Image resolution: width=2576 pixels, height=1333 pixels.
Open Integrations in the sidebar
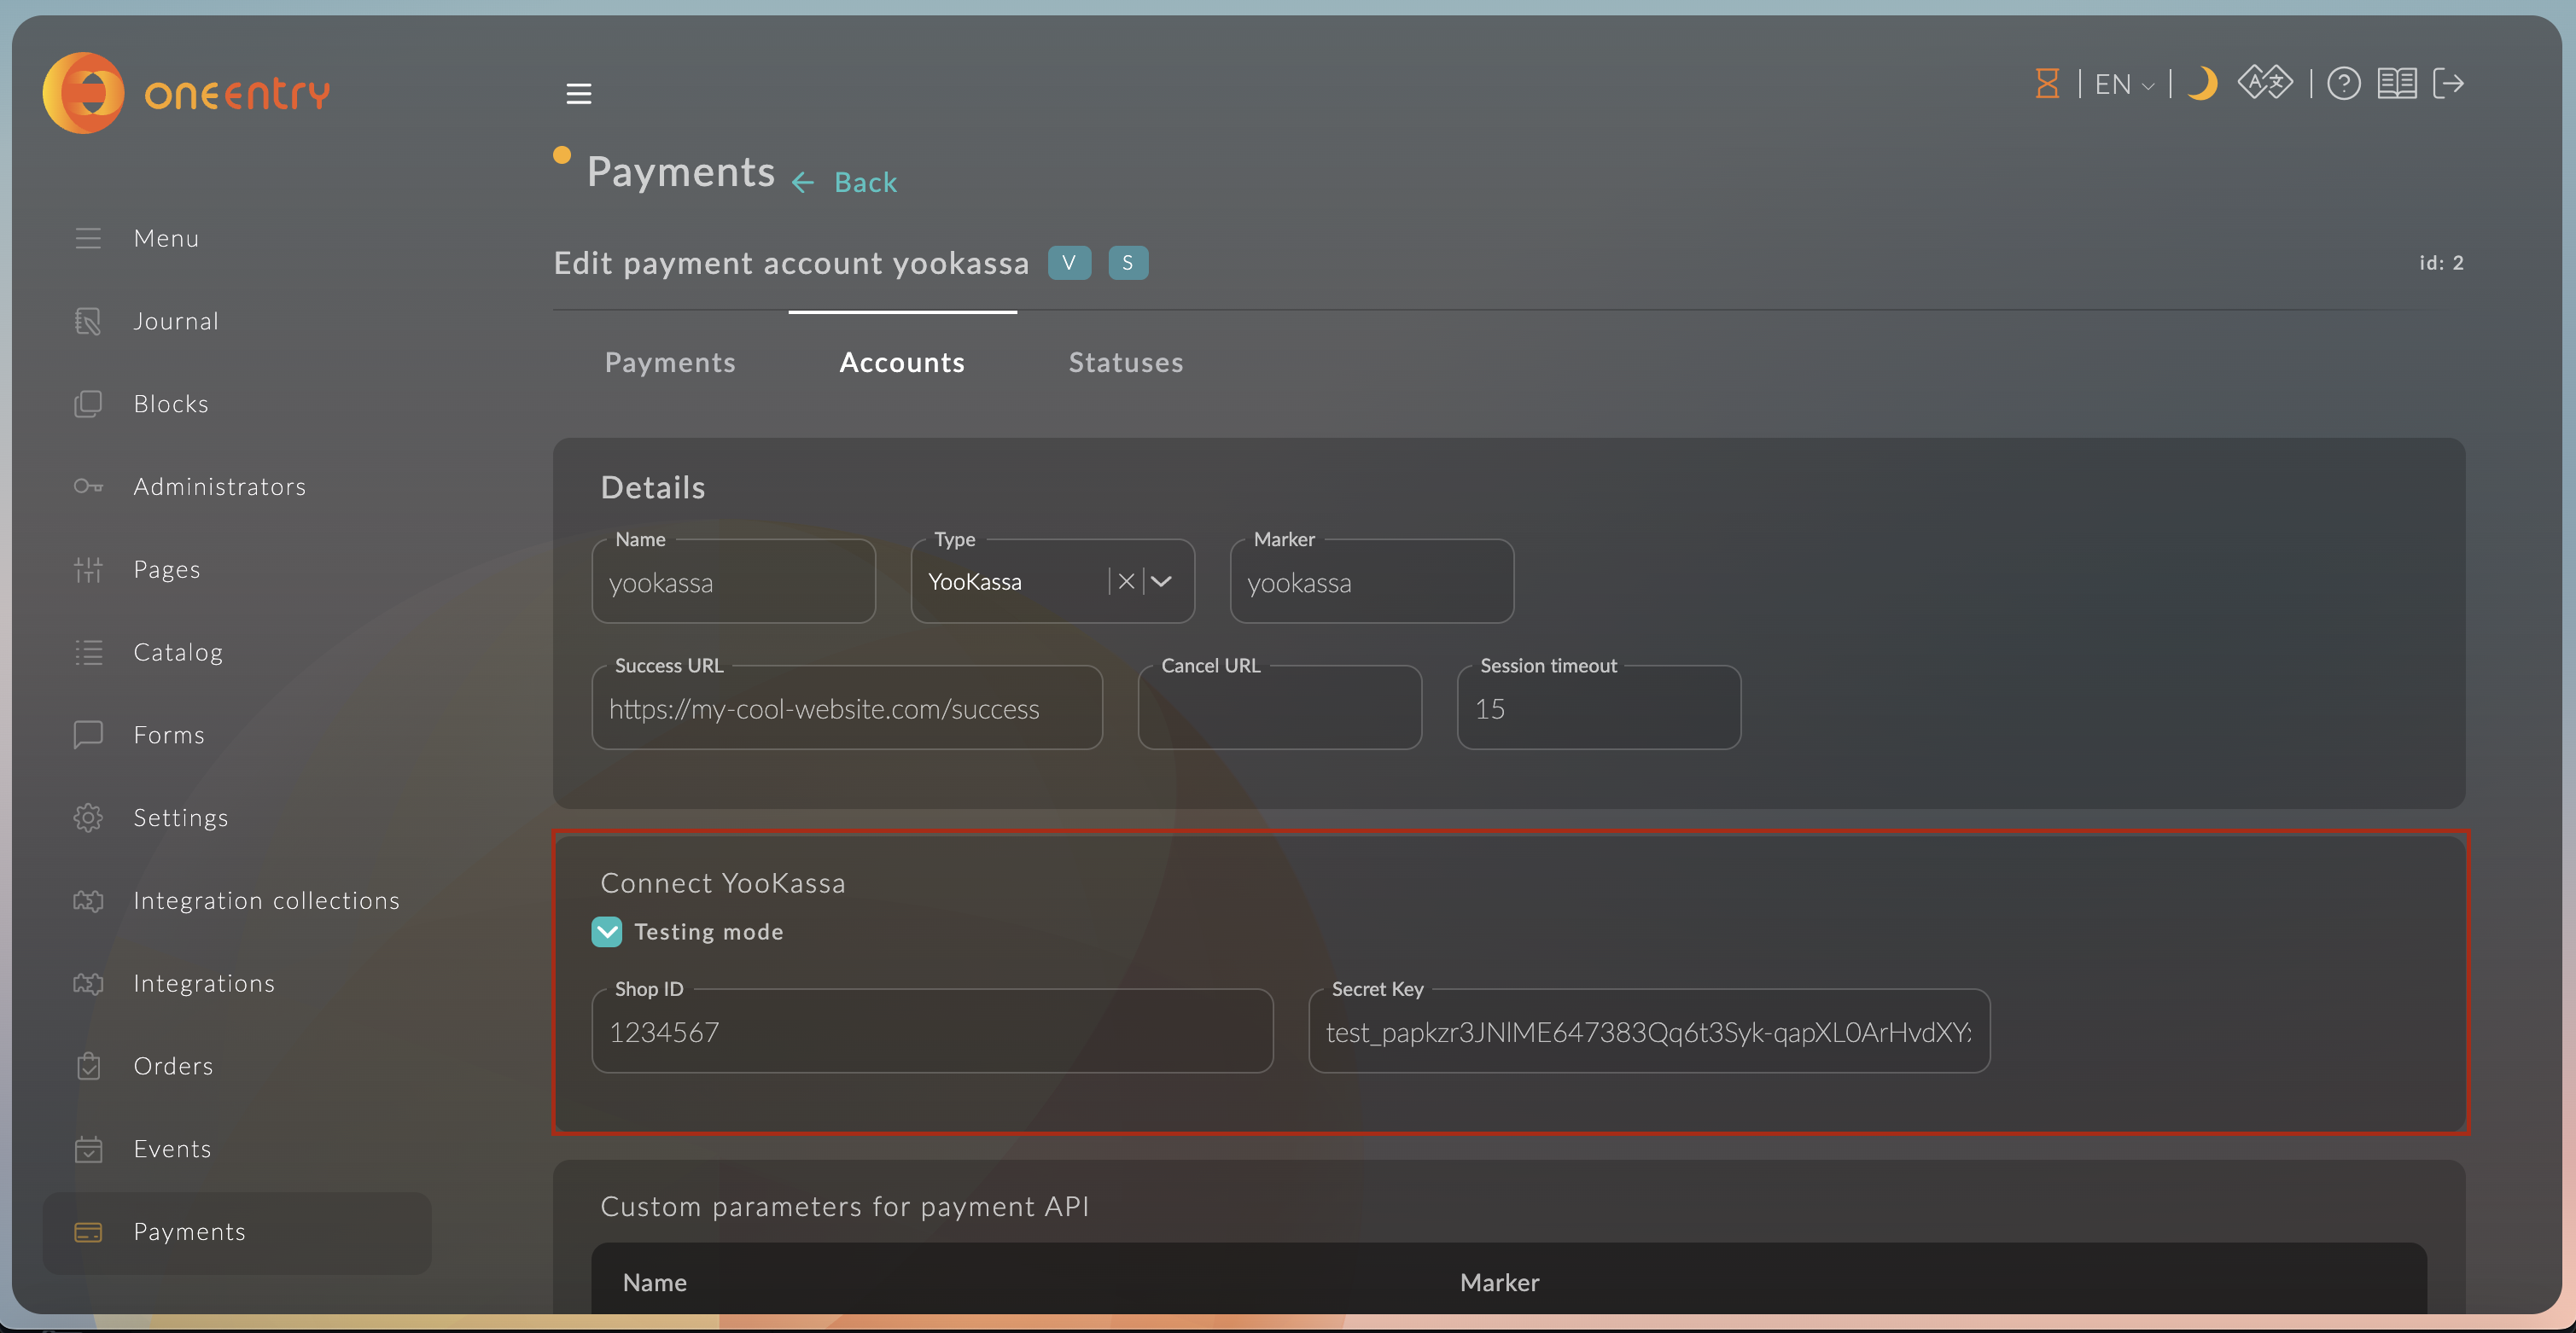204,984
